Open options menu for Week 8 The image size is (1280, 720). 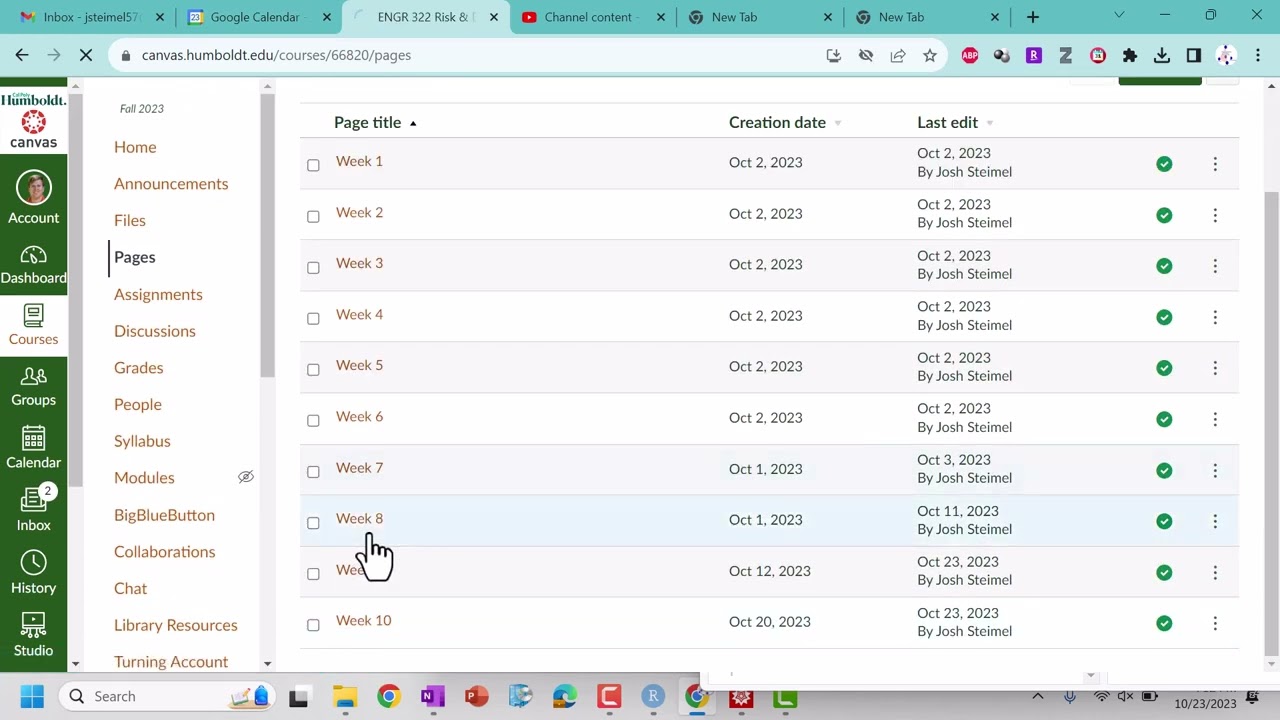tap(1215, 521)
